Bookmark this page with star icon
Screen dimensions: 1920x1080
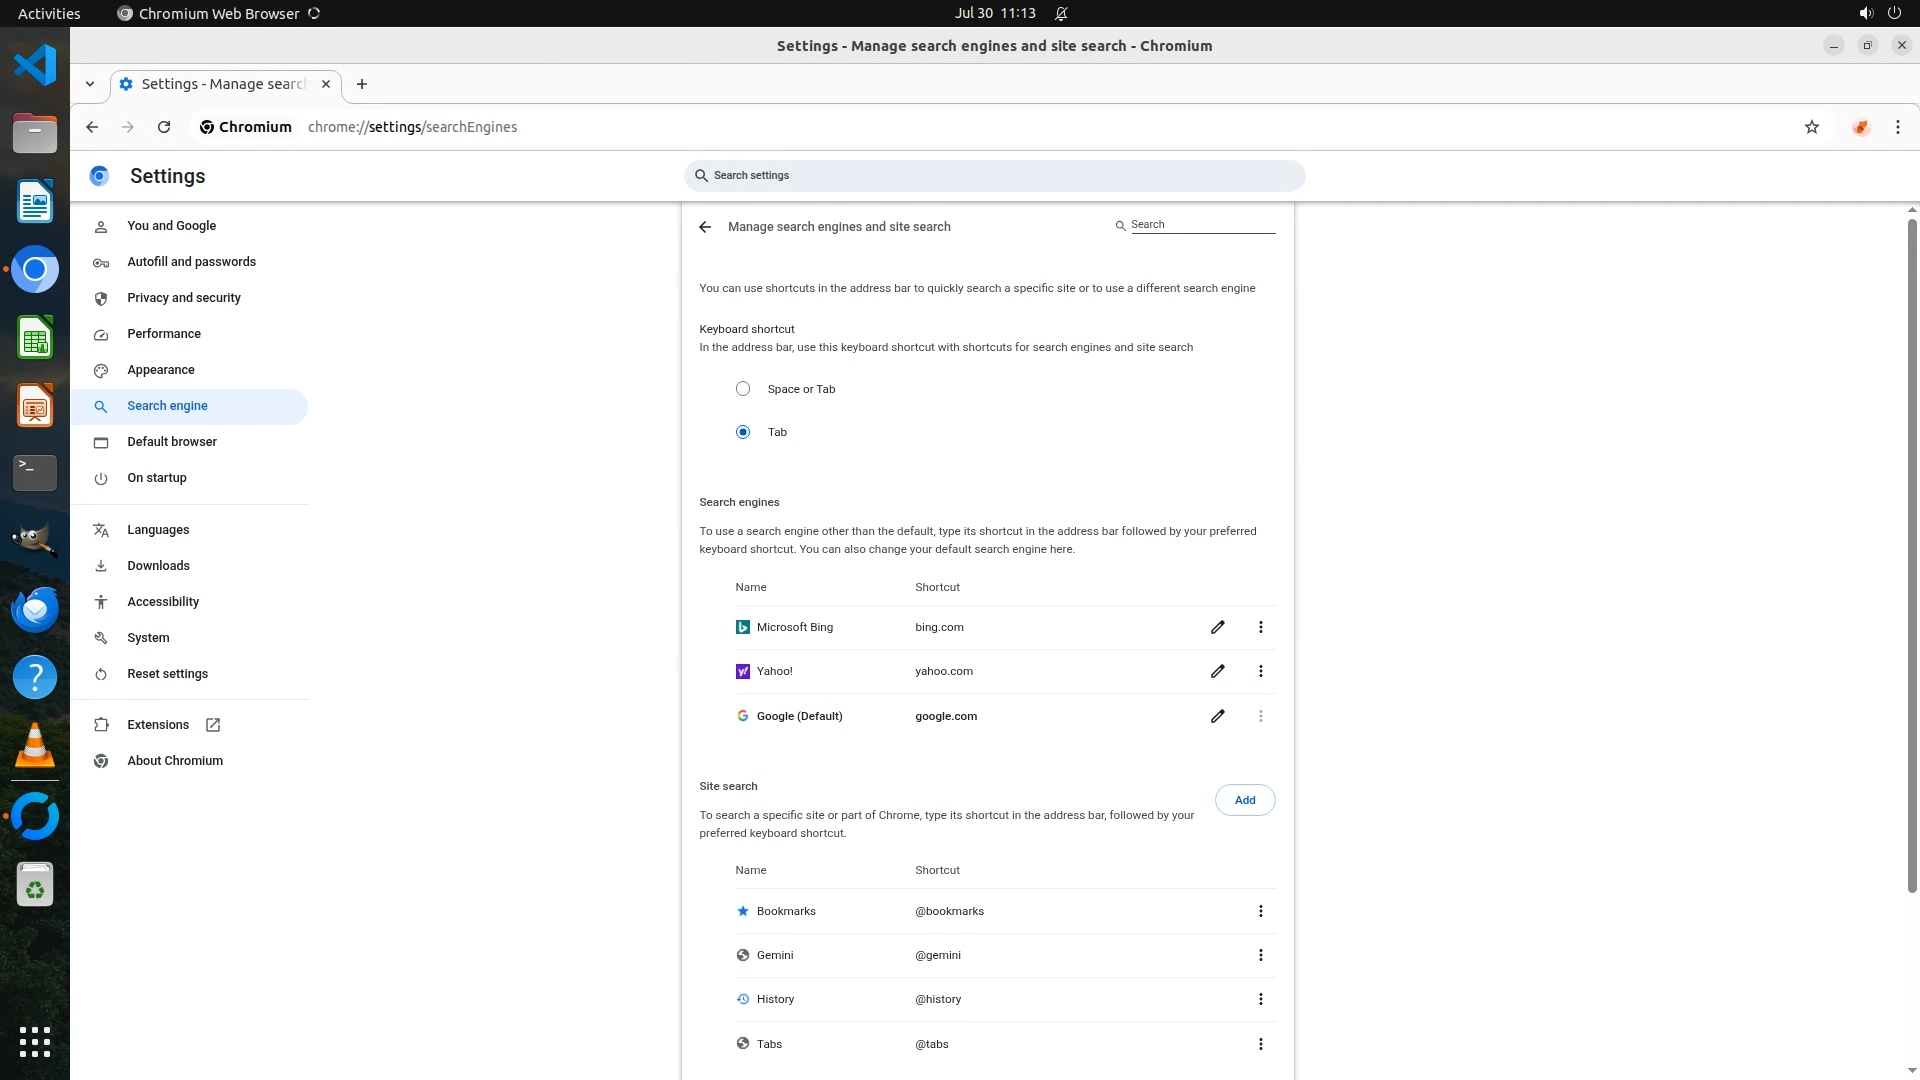1811,127
